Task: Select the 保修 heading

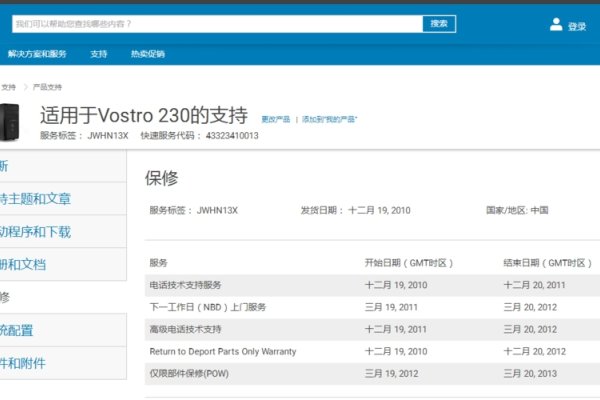Action: coord(161,178)
